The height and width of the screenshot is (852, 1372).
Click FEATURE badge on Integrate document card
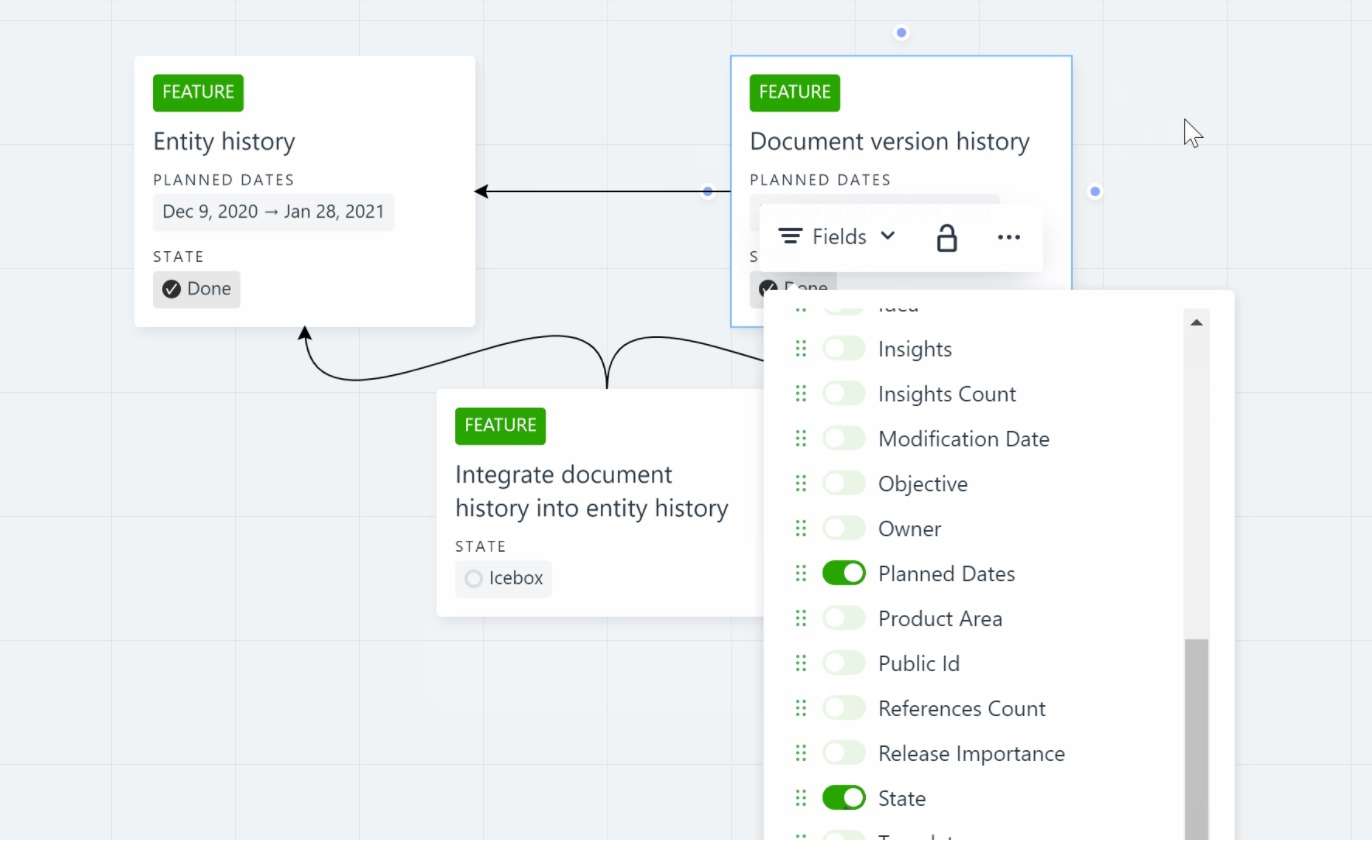pos(500,425)
